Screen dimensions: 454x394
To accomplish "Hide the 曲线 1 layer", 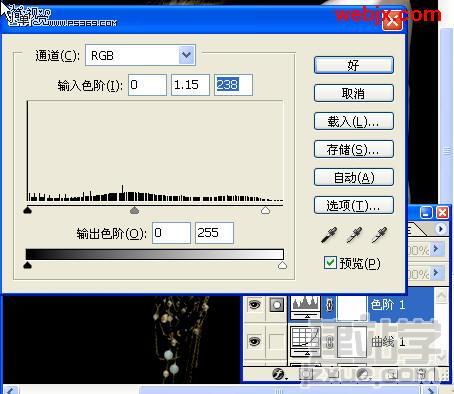I will point(255,342).
